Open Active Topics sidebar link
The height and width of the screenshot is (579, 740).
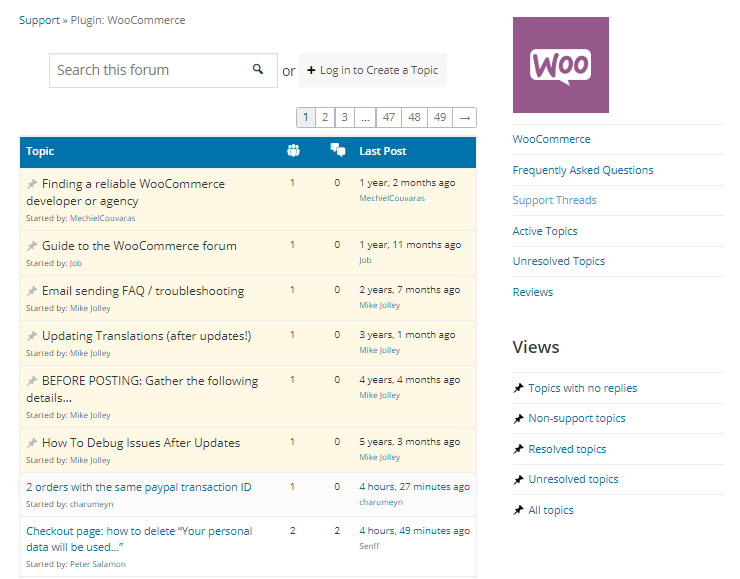pyautogui.click(x=545, y=231)
